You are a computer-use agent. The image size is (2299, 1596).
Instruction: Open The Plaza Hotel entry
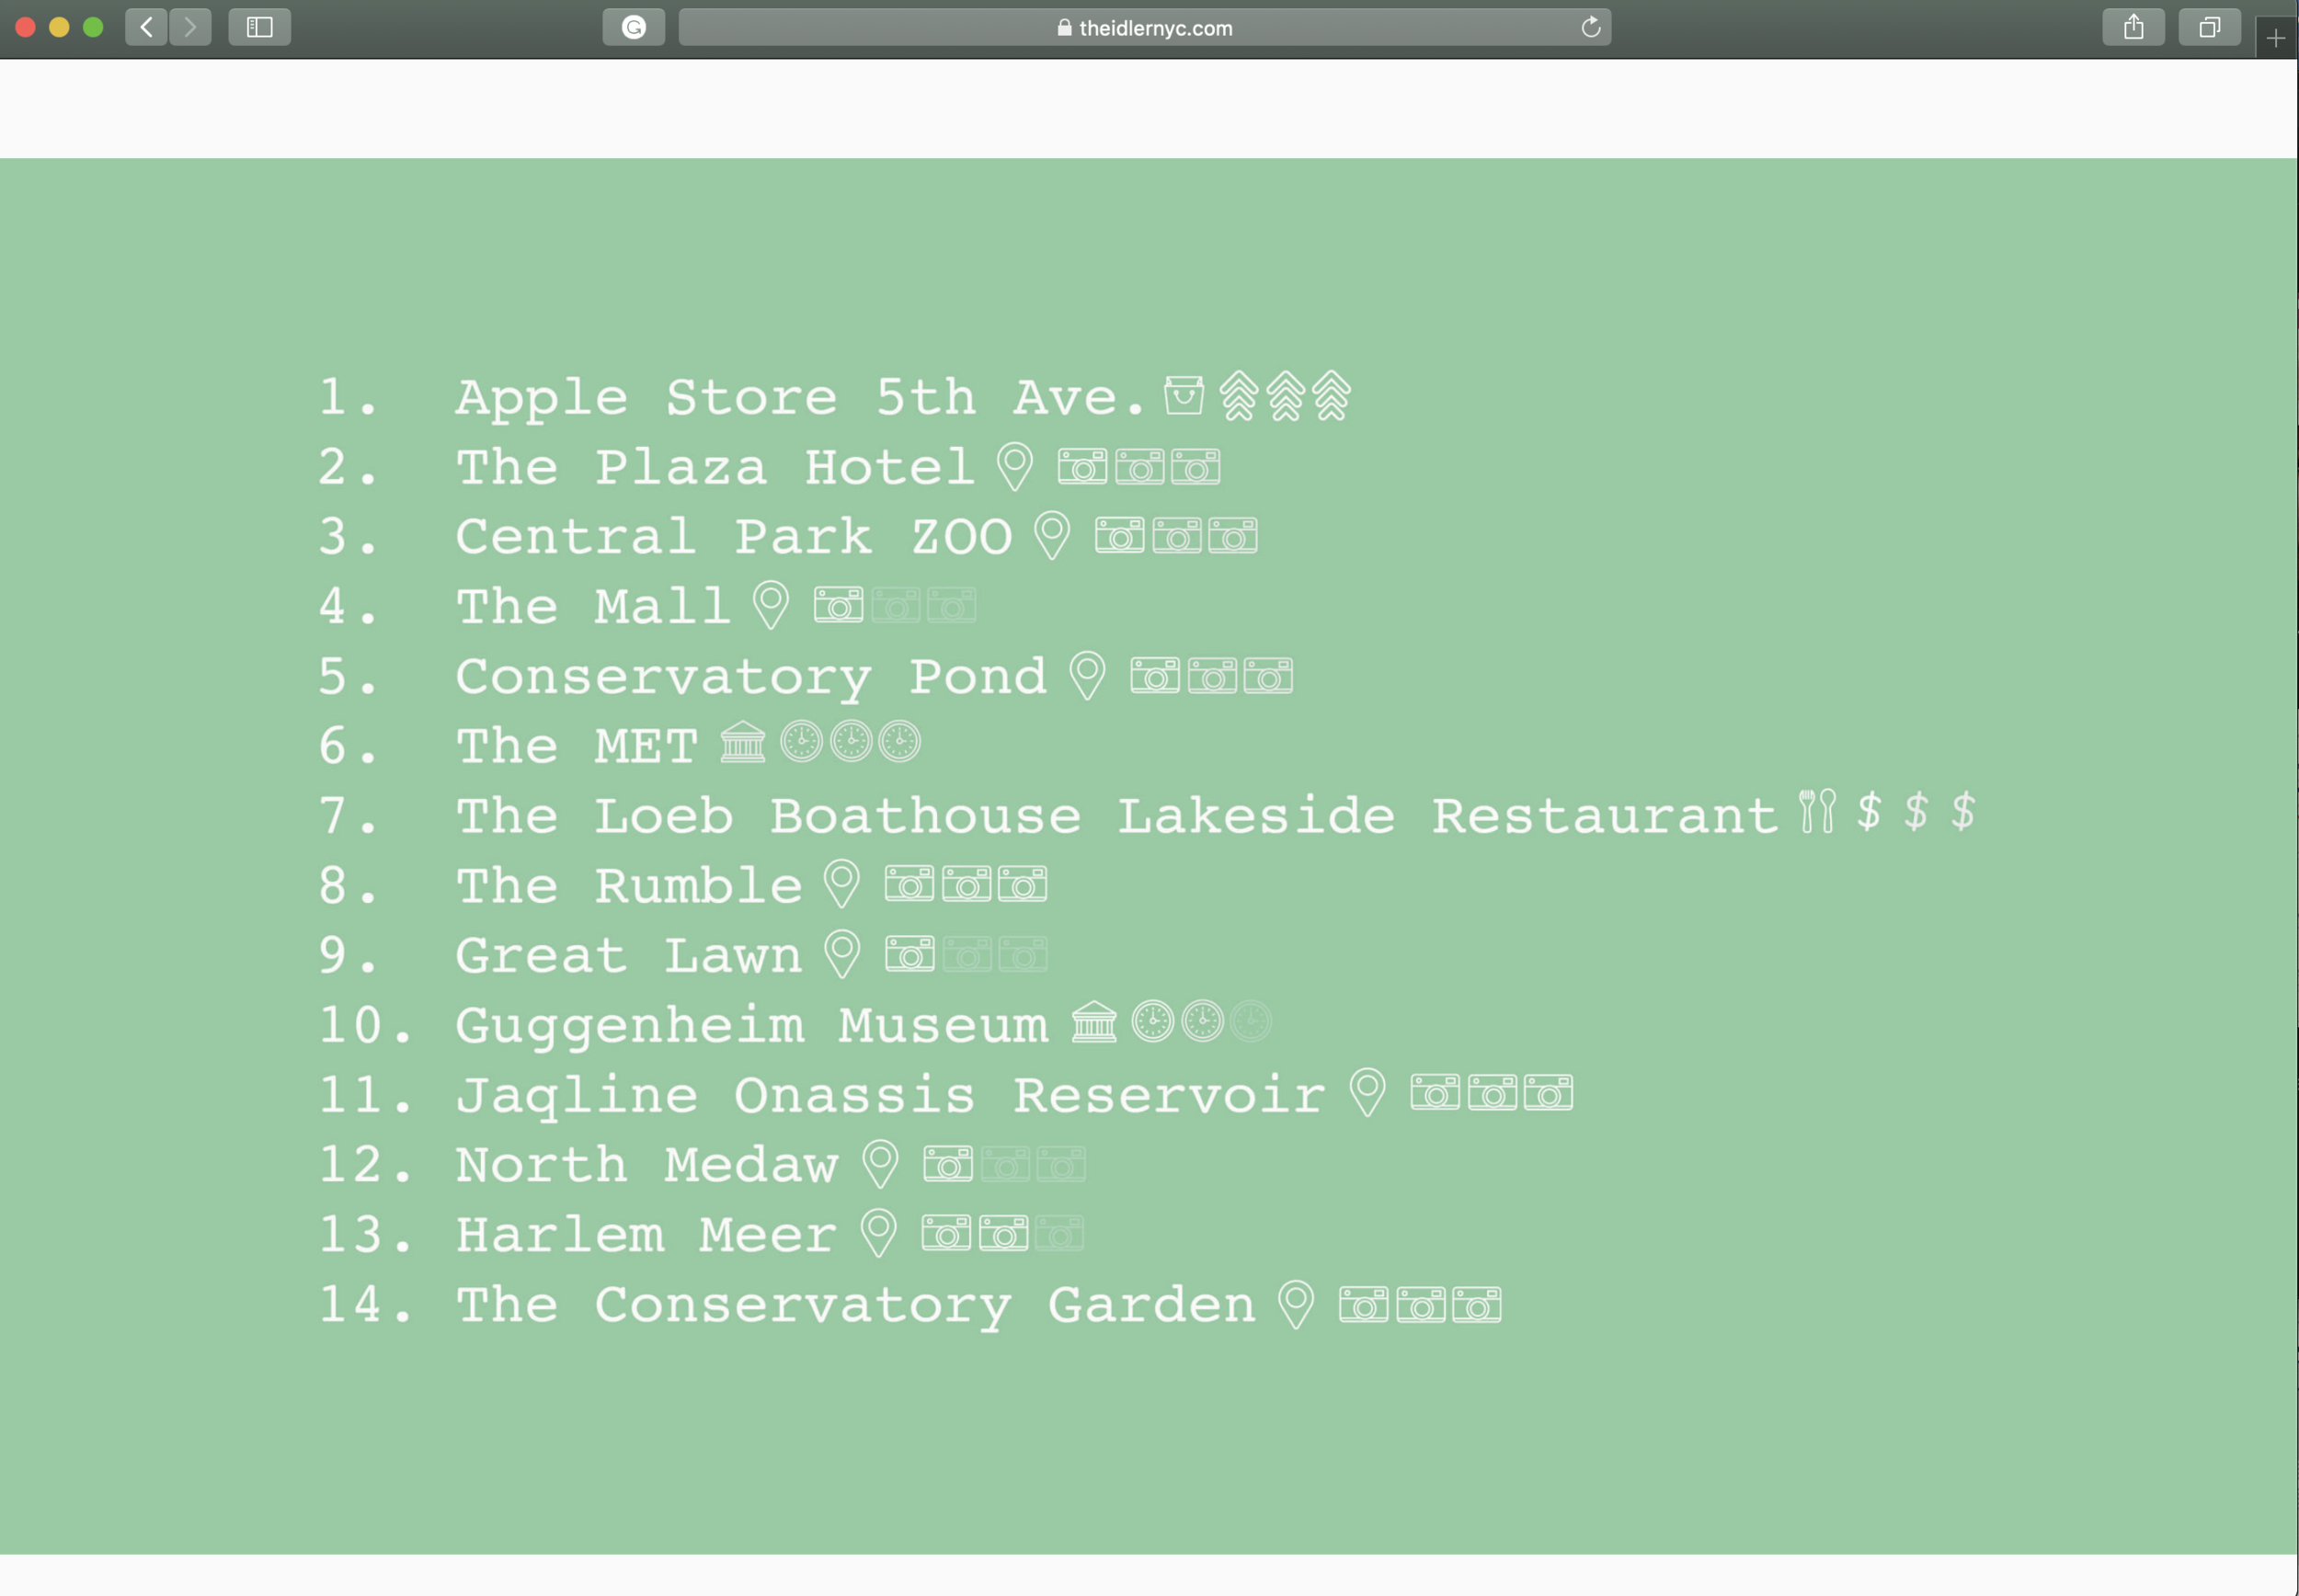(x=715, y=467)
